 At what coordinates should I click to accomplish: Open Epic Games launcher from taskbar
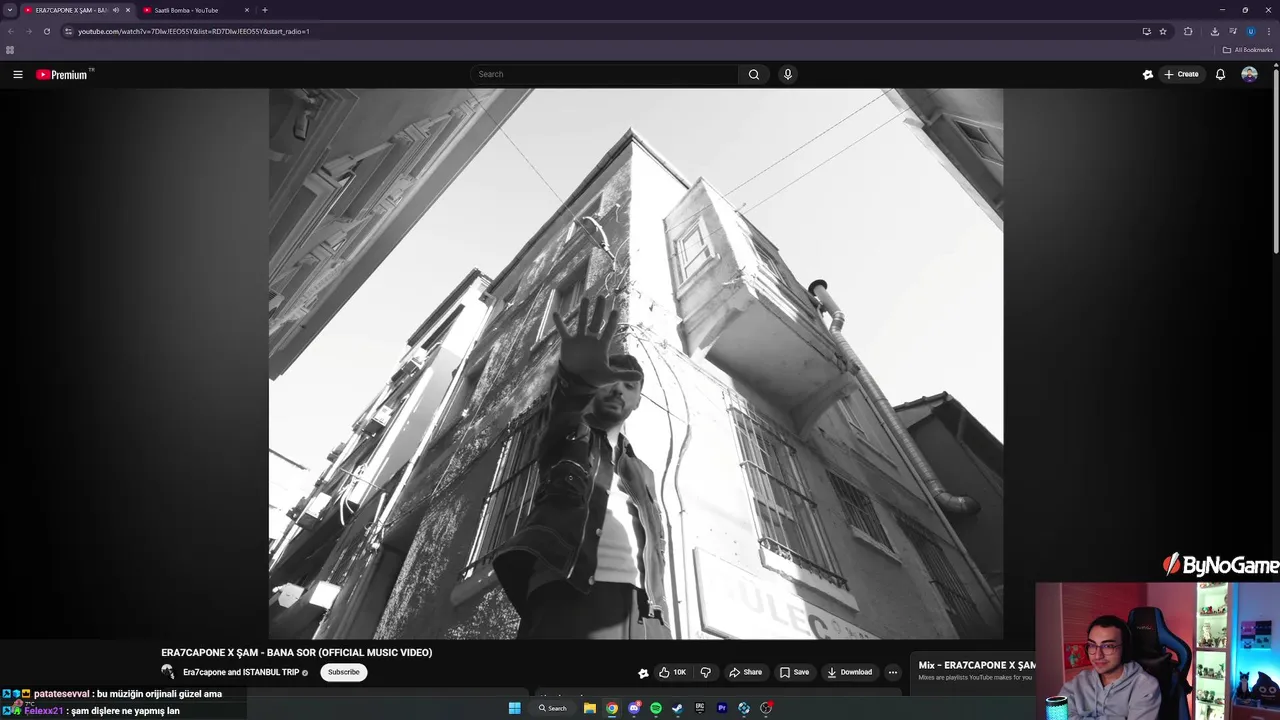coord(700,708)
